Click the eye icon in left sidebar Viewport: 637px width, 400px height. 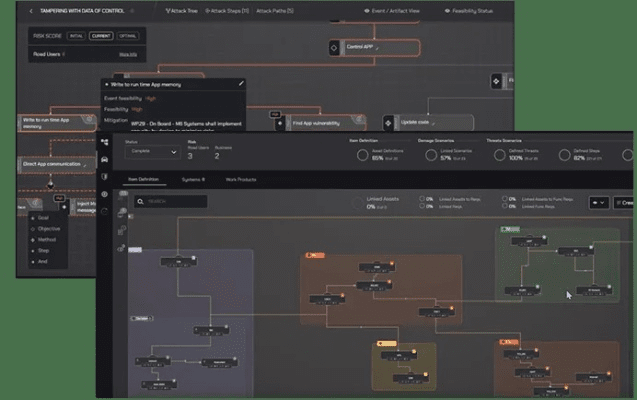pos(106,193)
